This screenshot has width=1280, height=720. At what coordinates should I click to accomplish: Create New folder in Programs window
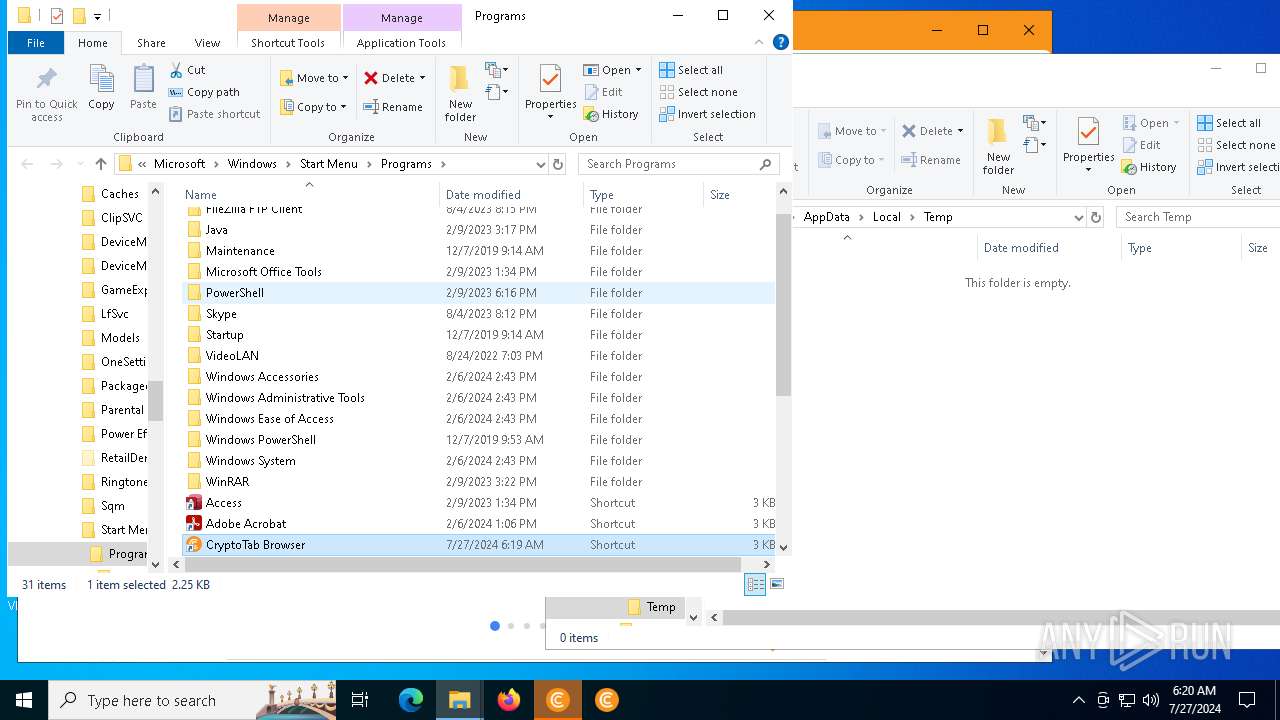pos(460,93)
